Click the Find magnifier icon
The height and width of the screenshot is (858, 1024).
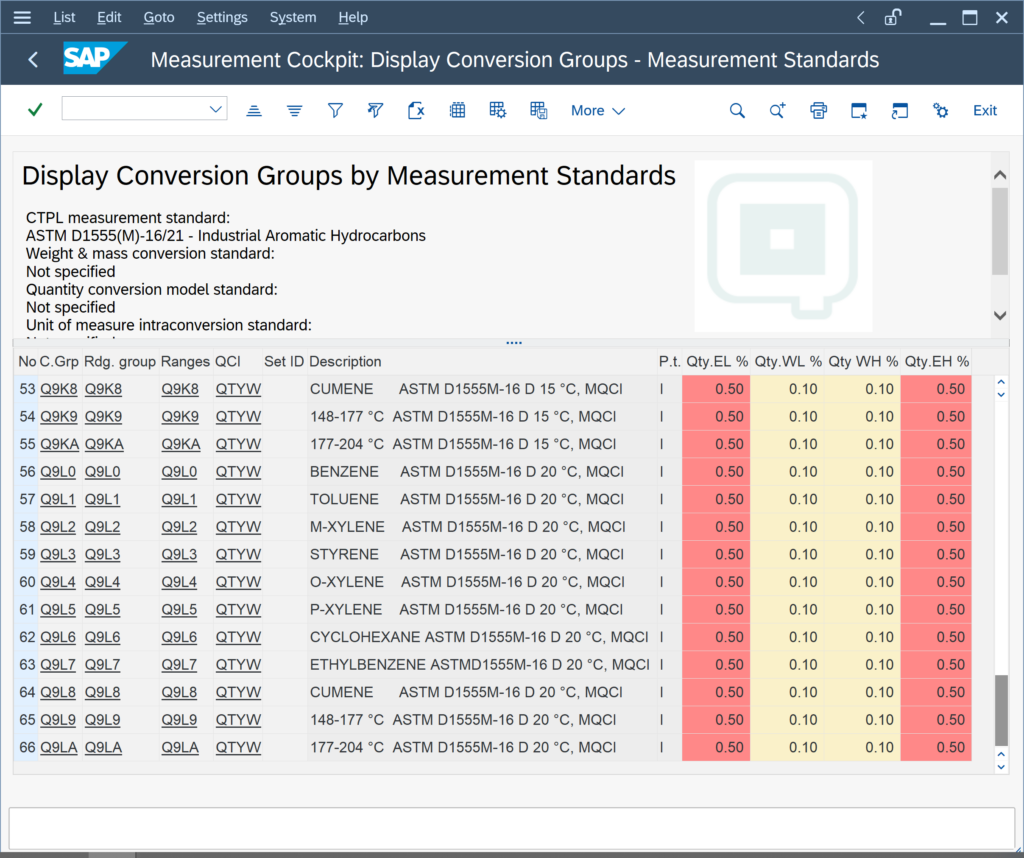point(737,111)
